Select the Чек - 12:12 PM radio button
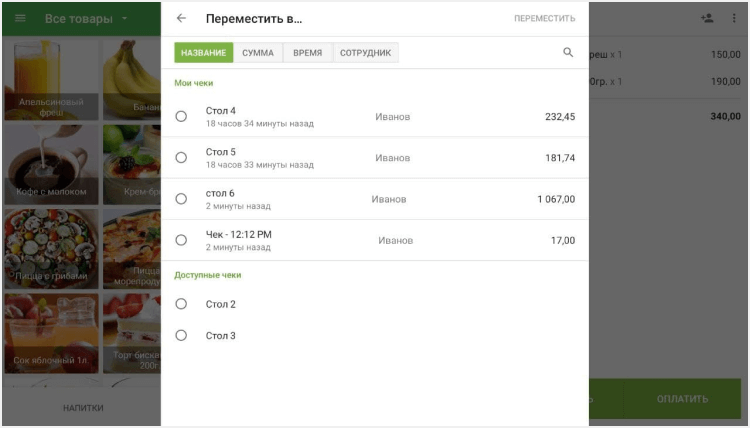The width and height of the screenshot is (750, 428). point(181,240)
